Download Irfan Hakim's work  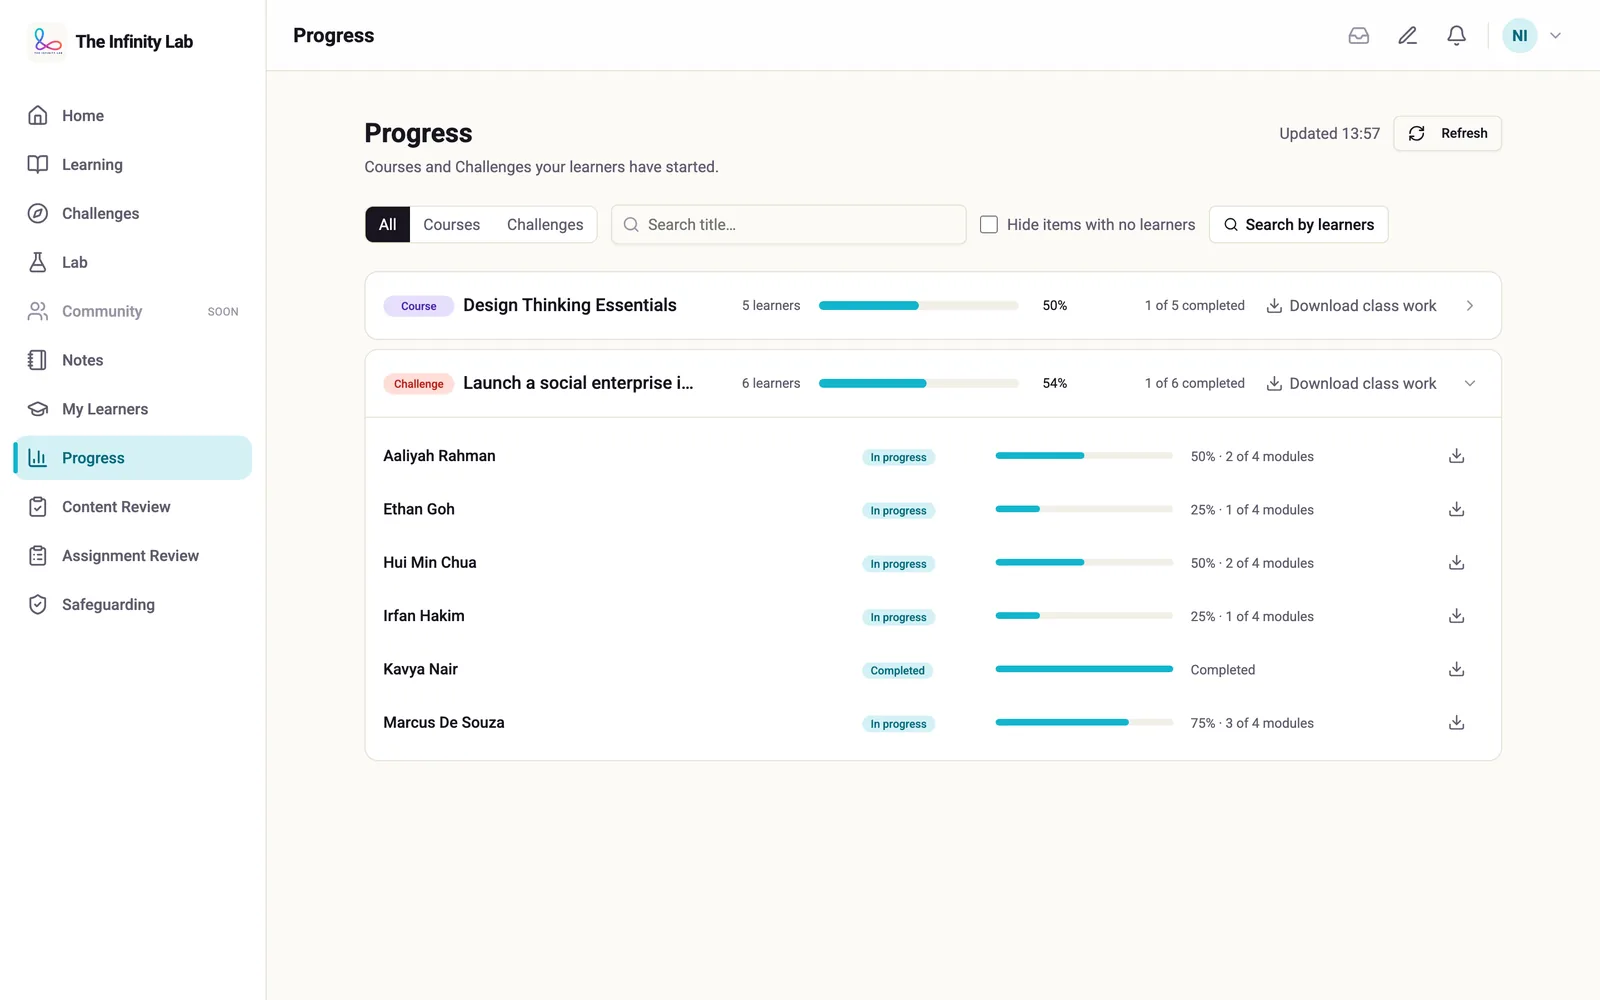pos(1456,616)
